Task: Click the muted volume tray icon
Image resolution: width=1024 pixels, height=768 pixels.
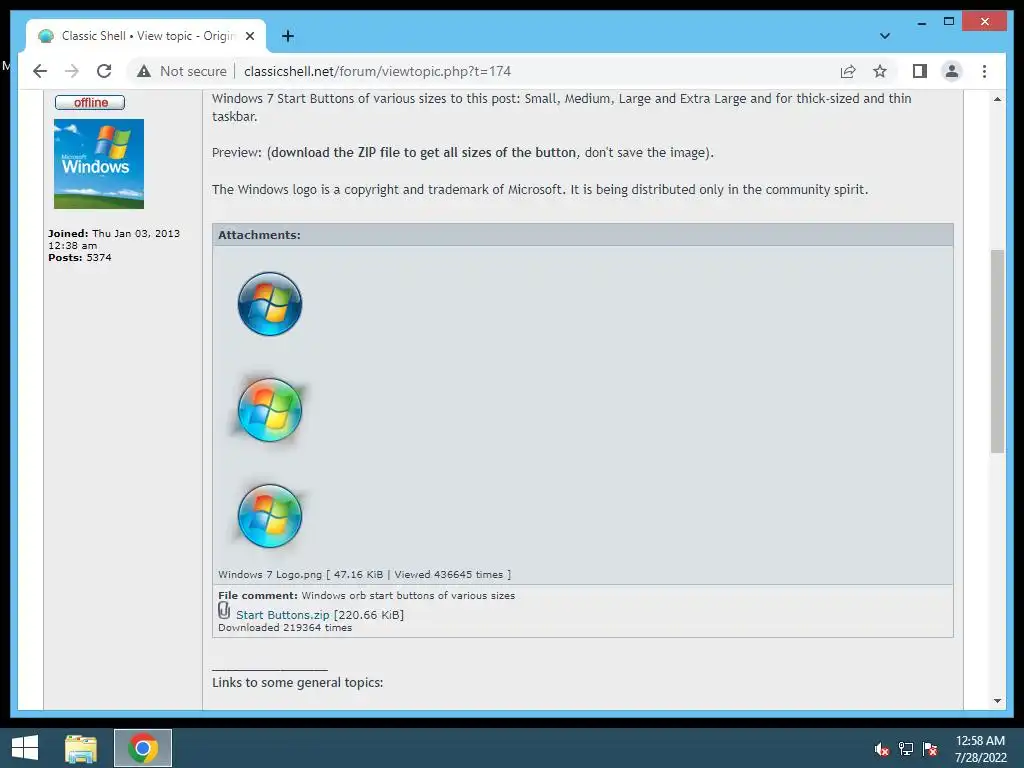Action: (882, 749)
